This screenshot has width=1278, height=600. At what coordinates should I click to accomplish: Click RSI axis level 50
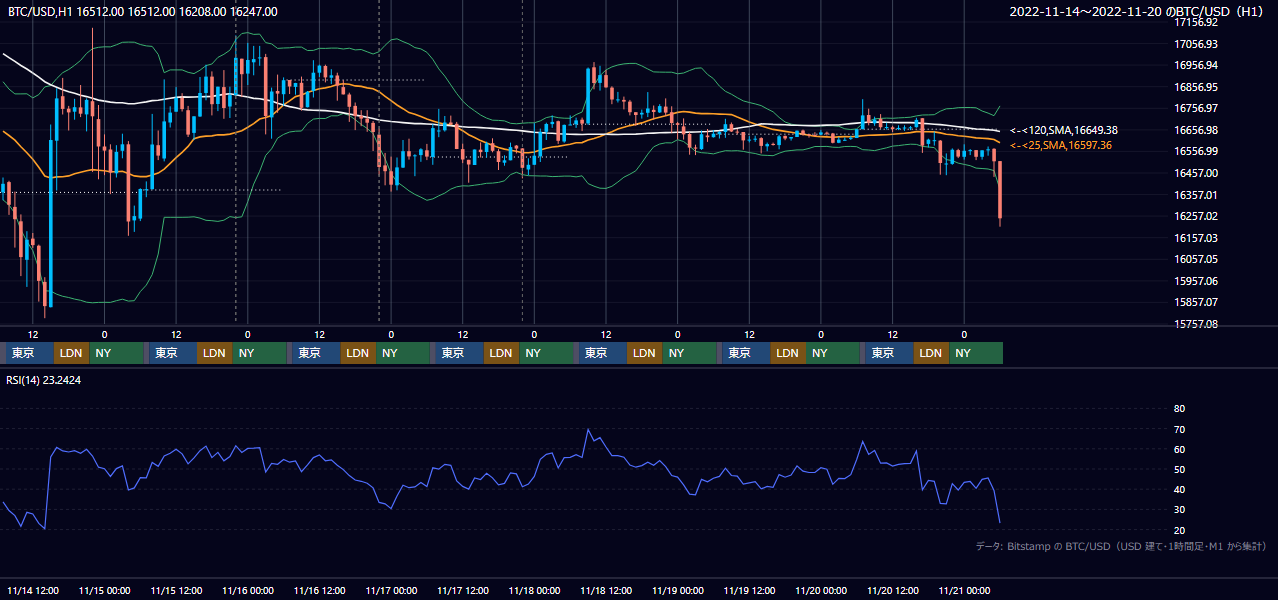[x=1179, y=469]
